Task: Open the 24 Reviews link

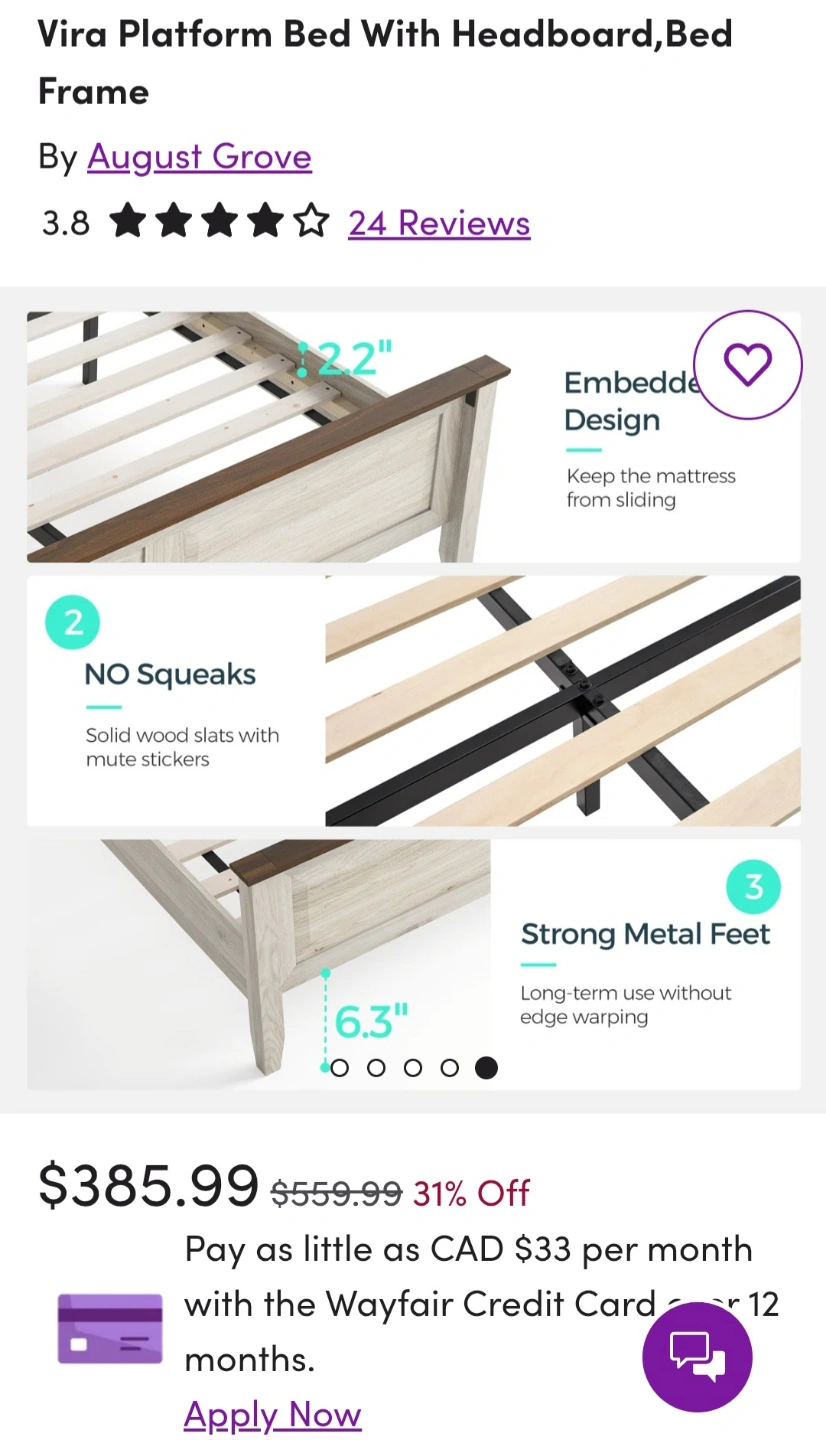Action: [439, 222]
